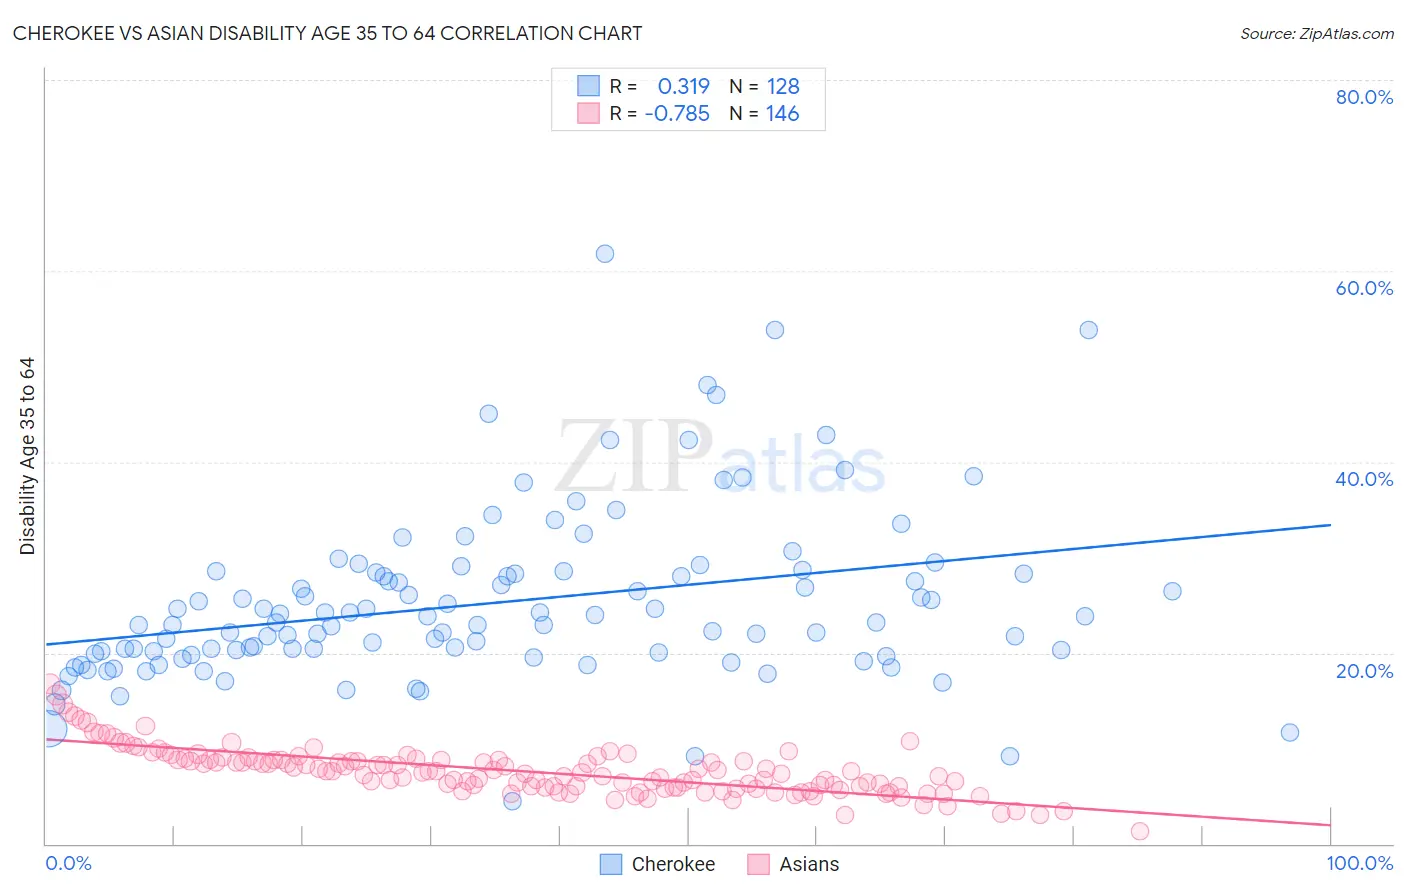Click the Disability Age 35 to 64 axis title
The height and width of the screenshot is (892, 1406).
click(27, 456)
